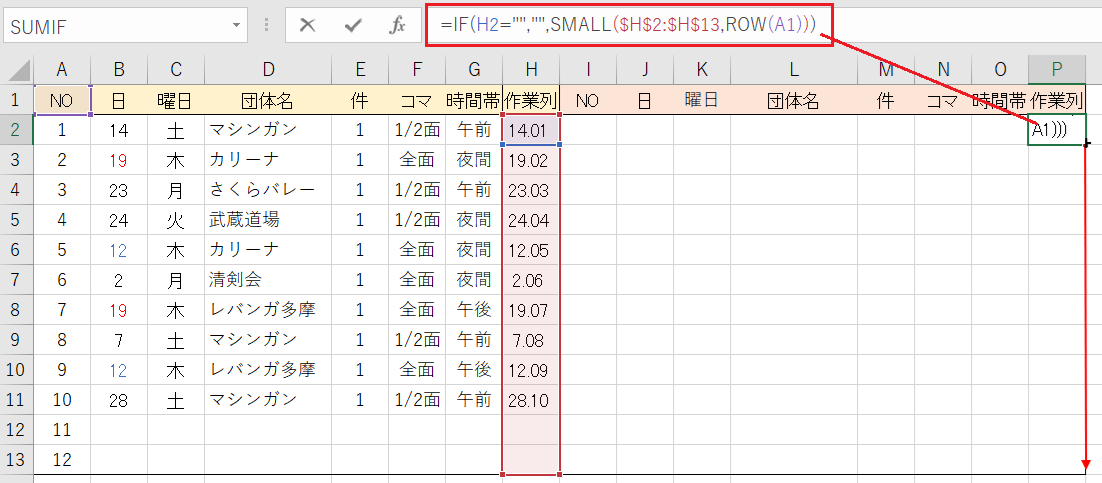Viewport: 1102px width, 483px height.
Task: Click cell A12 containing 11
Action: (62, 430)
